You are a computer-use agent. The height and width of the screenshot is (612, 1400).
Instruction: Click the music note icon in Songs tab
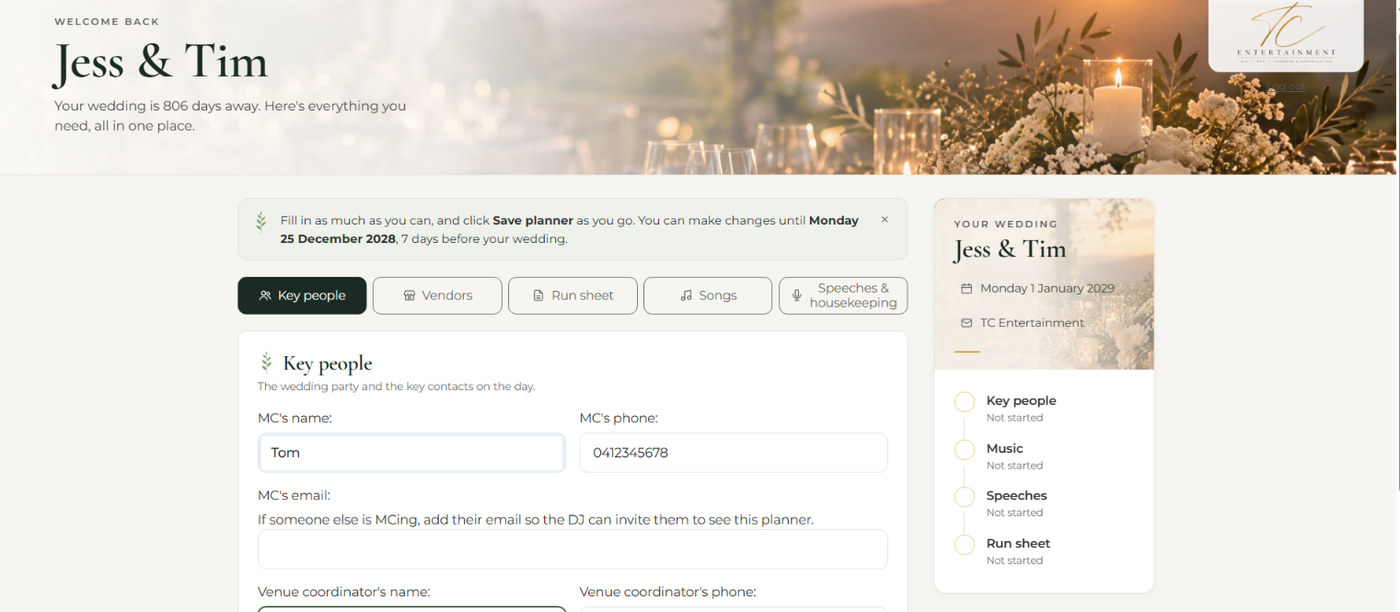[x=686, y=296]
